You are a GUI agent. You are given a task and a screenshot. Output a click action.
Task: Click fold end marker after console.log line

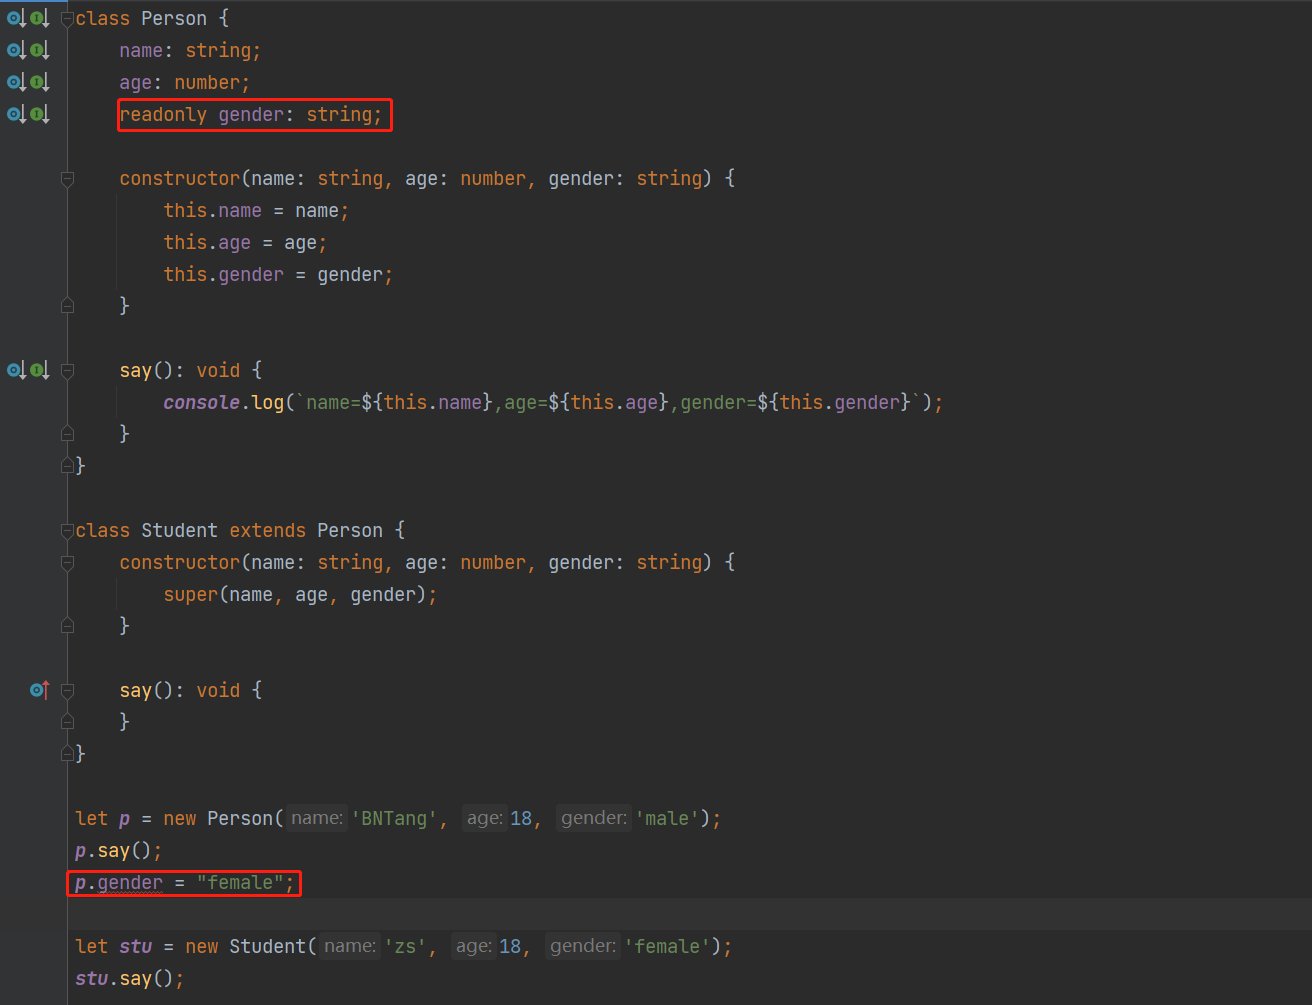67,433
